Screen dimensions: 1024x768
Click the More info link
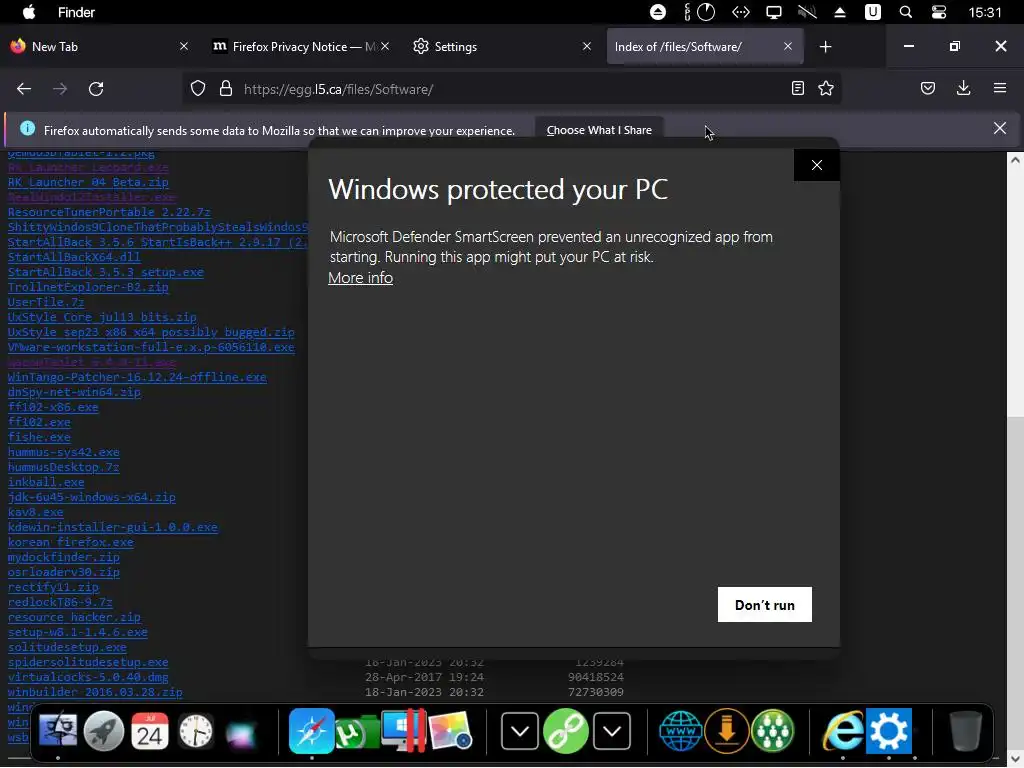pos(360,278)
